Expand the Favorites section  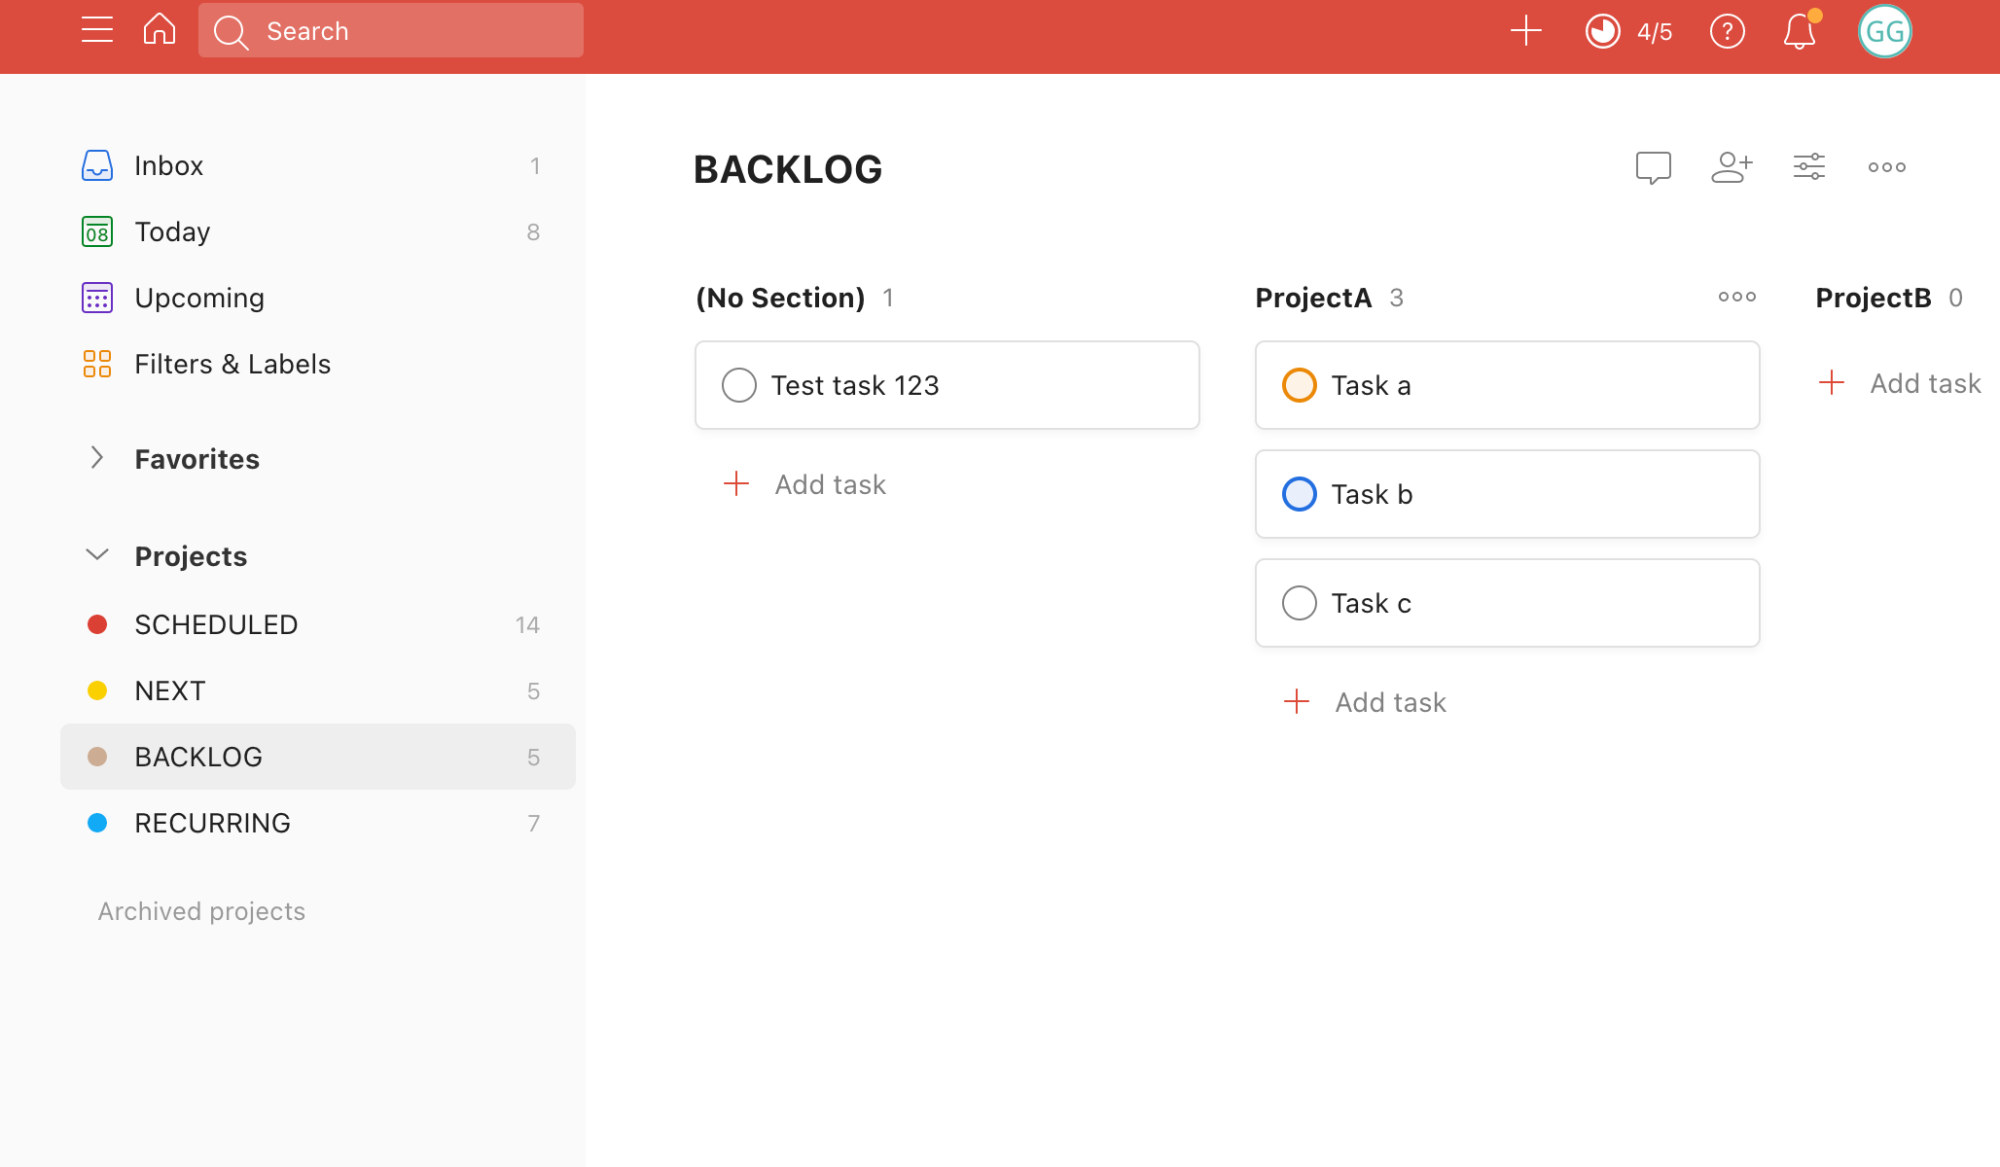(99, 457)
